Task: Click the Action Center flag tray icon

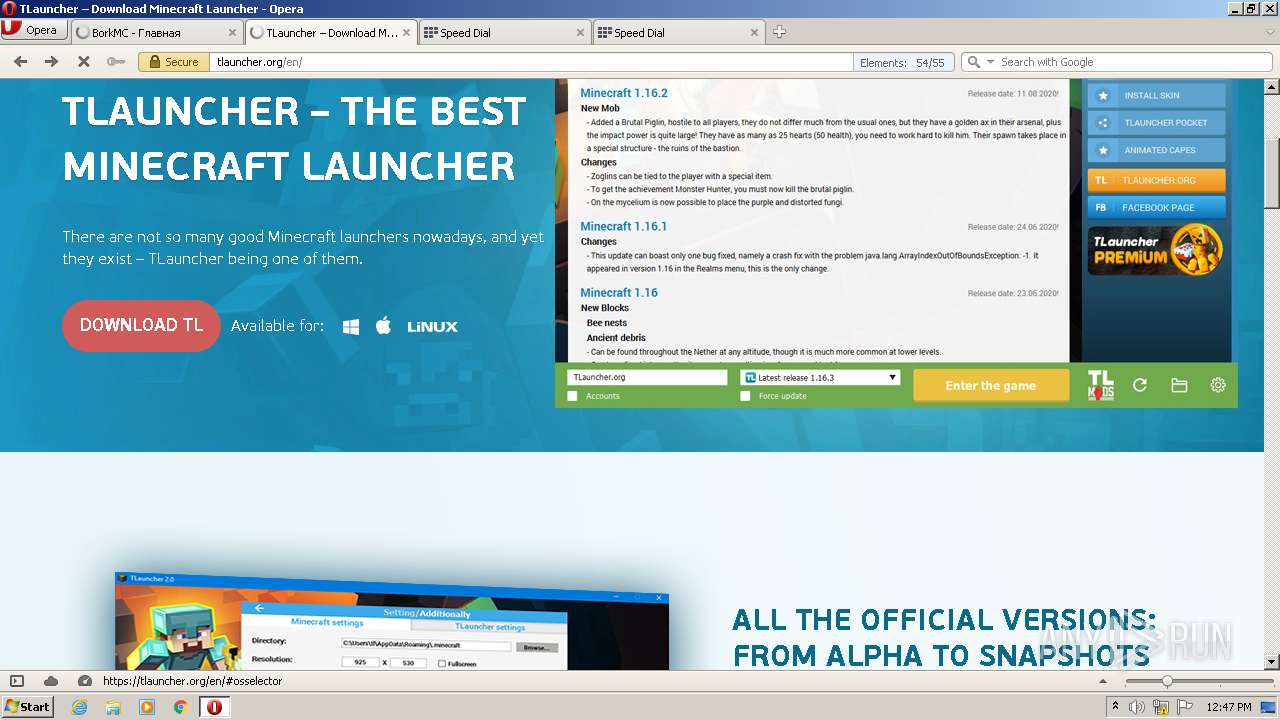Action: point(1184,707)
